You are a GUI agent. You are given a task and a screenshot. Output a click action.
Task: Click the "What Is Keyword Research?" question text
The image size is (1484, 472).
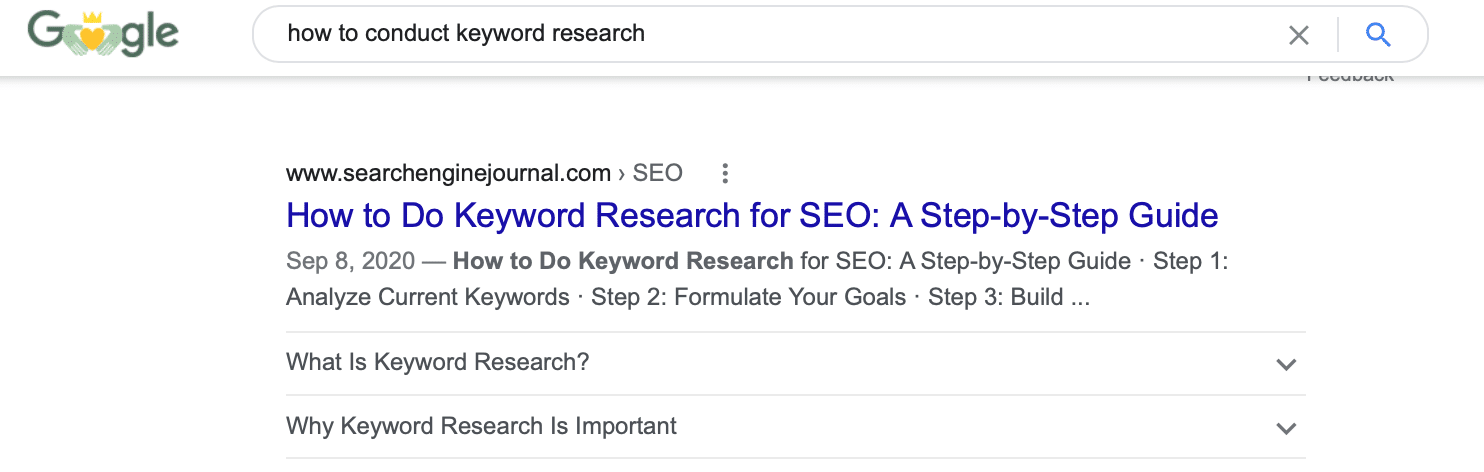pyautogui.click(x=438, y=362)
